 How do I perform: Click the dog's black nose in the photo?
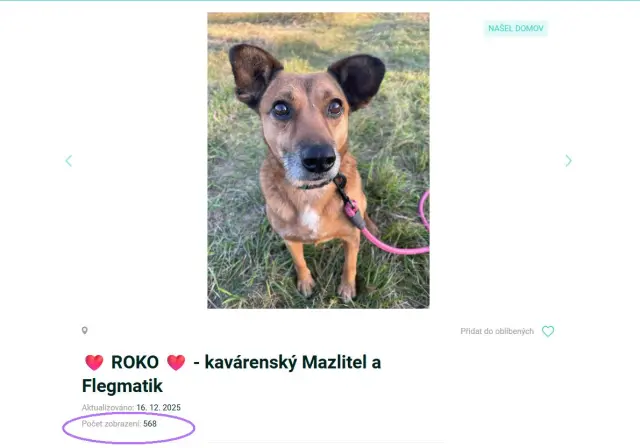pyautogui.click(x=318, y=157)
